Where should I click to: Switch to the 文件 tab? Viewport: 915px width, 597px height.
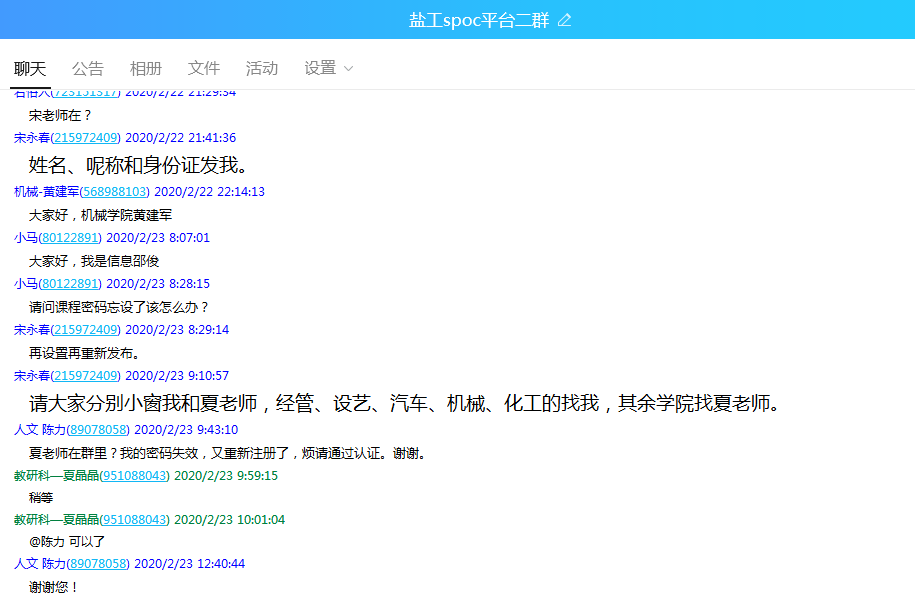[x=204, y=68]
